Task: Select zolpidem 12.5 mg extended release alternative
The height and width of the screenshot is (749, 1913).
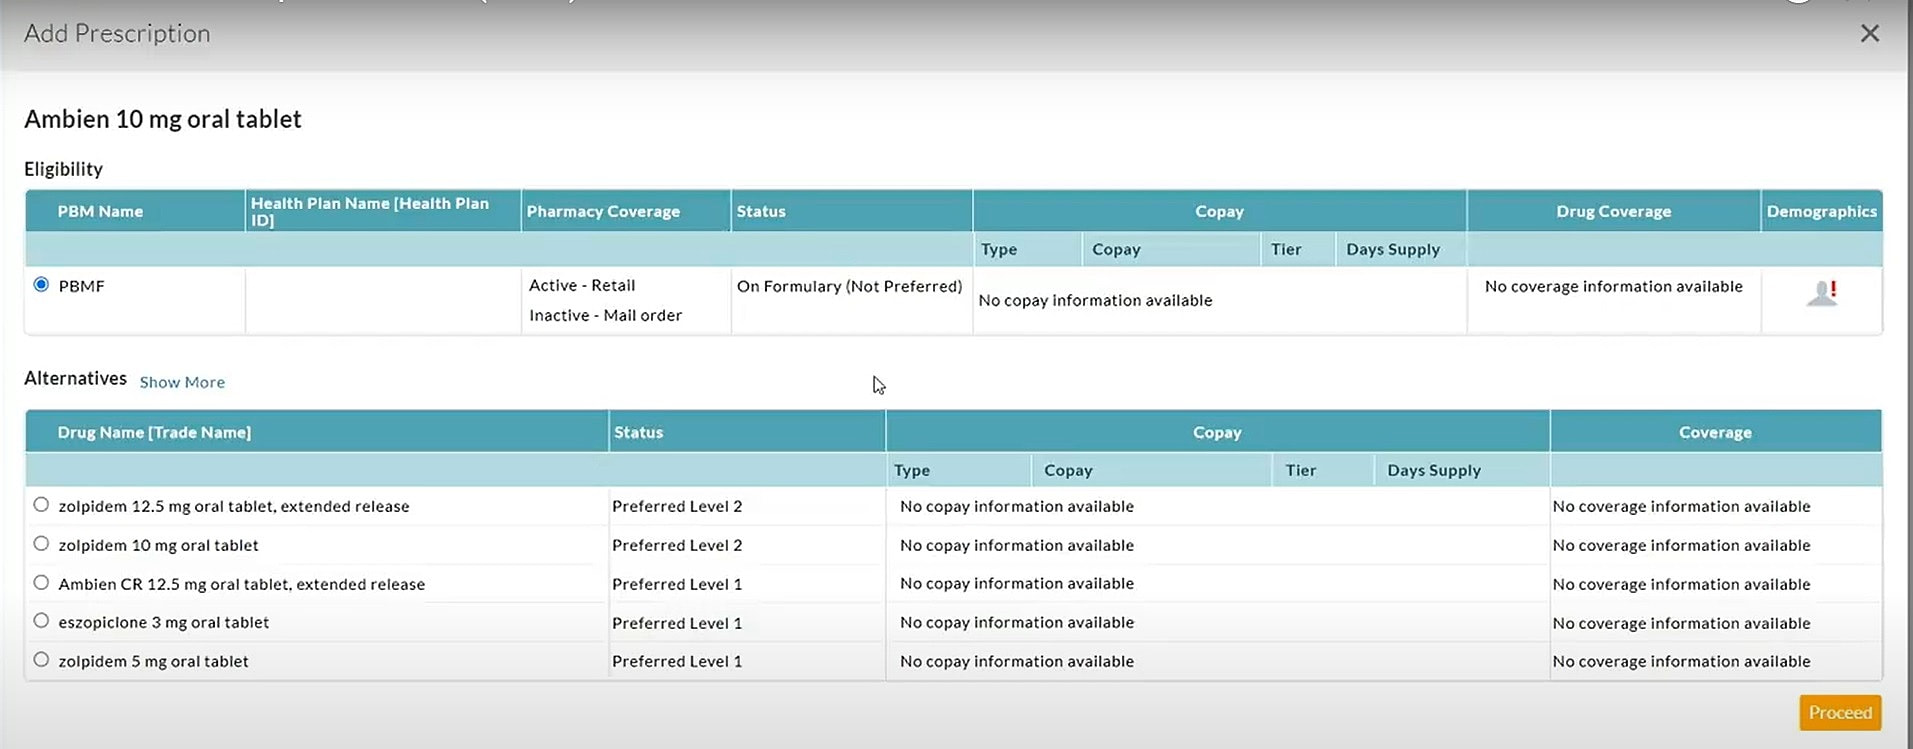Action: point(41,505)
